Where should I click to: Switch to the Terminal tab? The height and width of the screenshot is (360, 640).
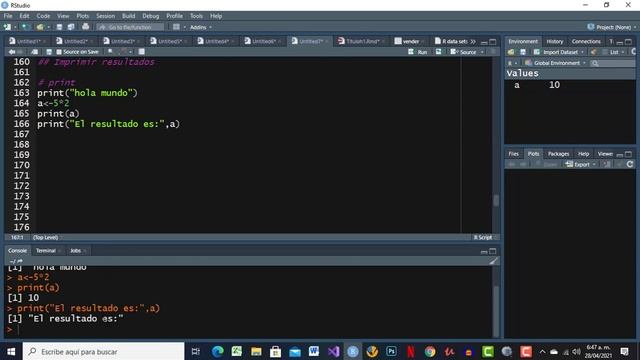pos(46,251)
